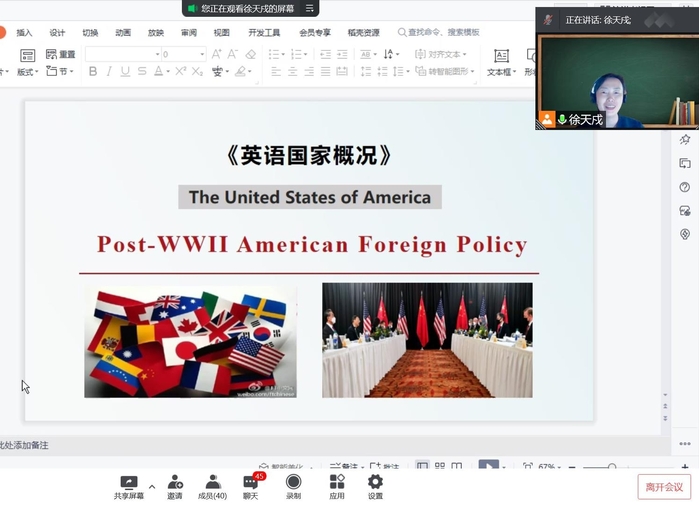Viewport: 699px width, 505px height.
Task: Start 录制 recording from meeting toolbar
Action: click(293, 483)
